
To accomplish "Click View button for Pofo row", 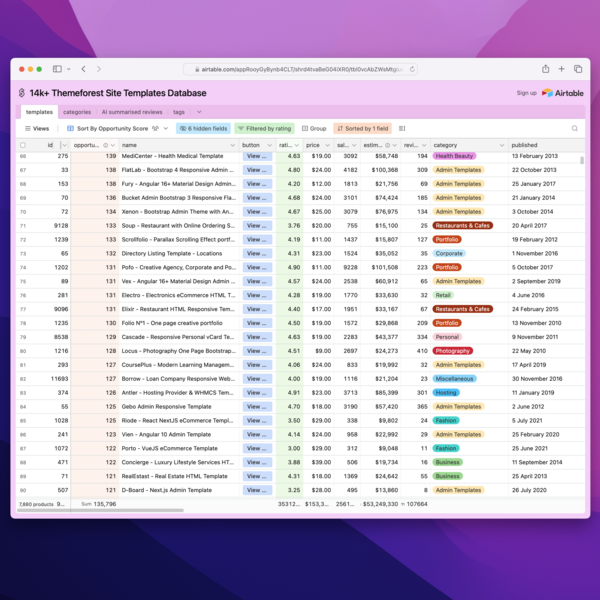I will (x=257, y=267).
